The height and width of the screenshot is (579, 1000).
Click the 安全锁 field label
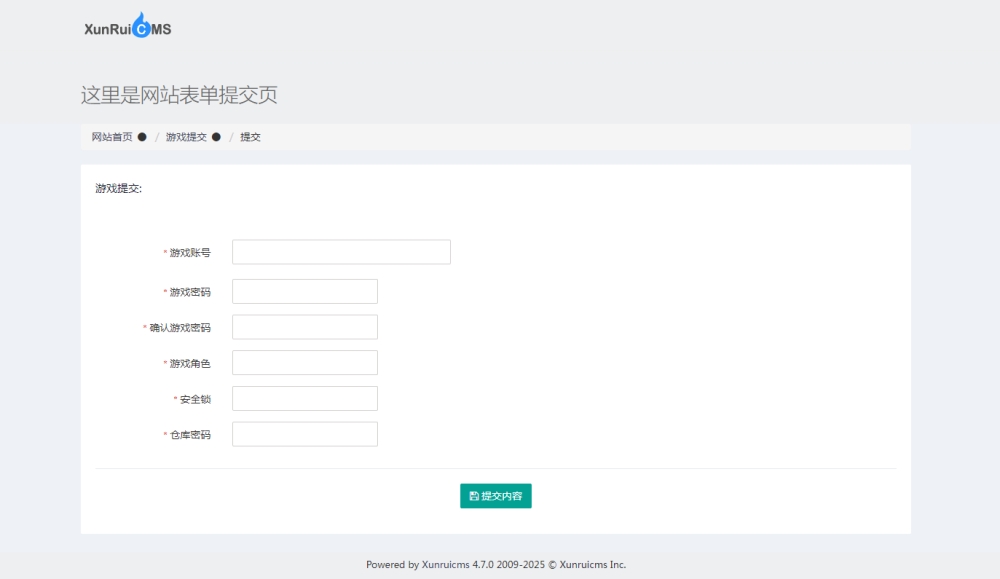(x=195, y=399)
